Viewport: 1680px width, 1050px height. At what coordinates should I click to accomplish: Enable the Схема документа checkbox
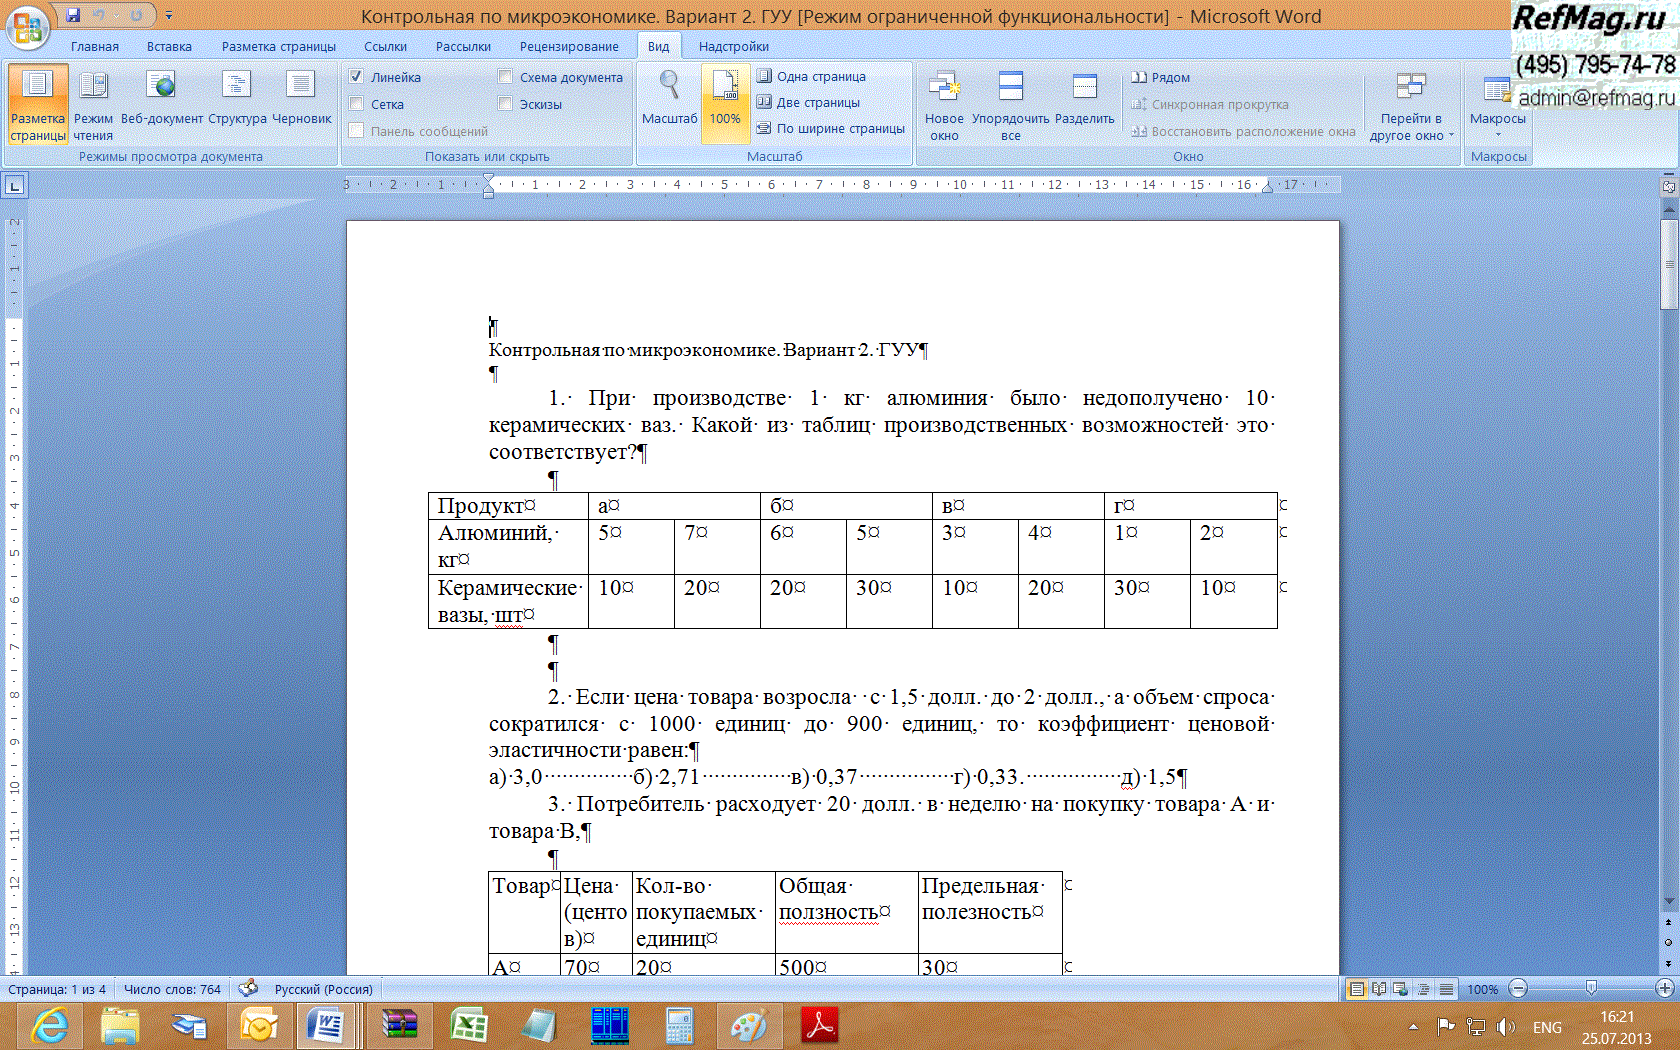(505, 77)
